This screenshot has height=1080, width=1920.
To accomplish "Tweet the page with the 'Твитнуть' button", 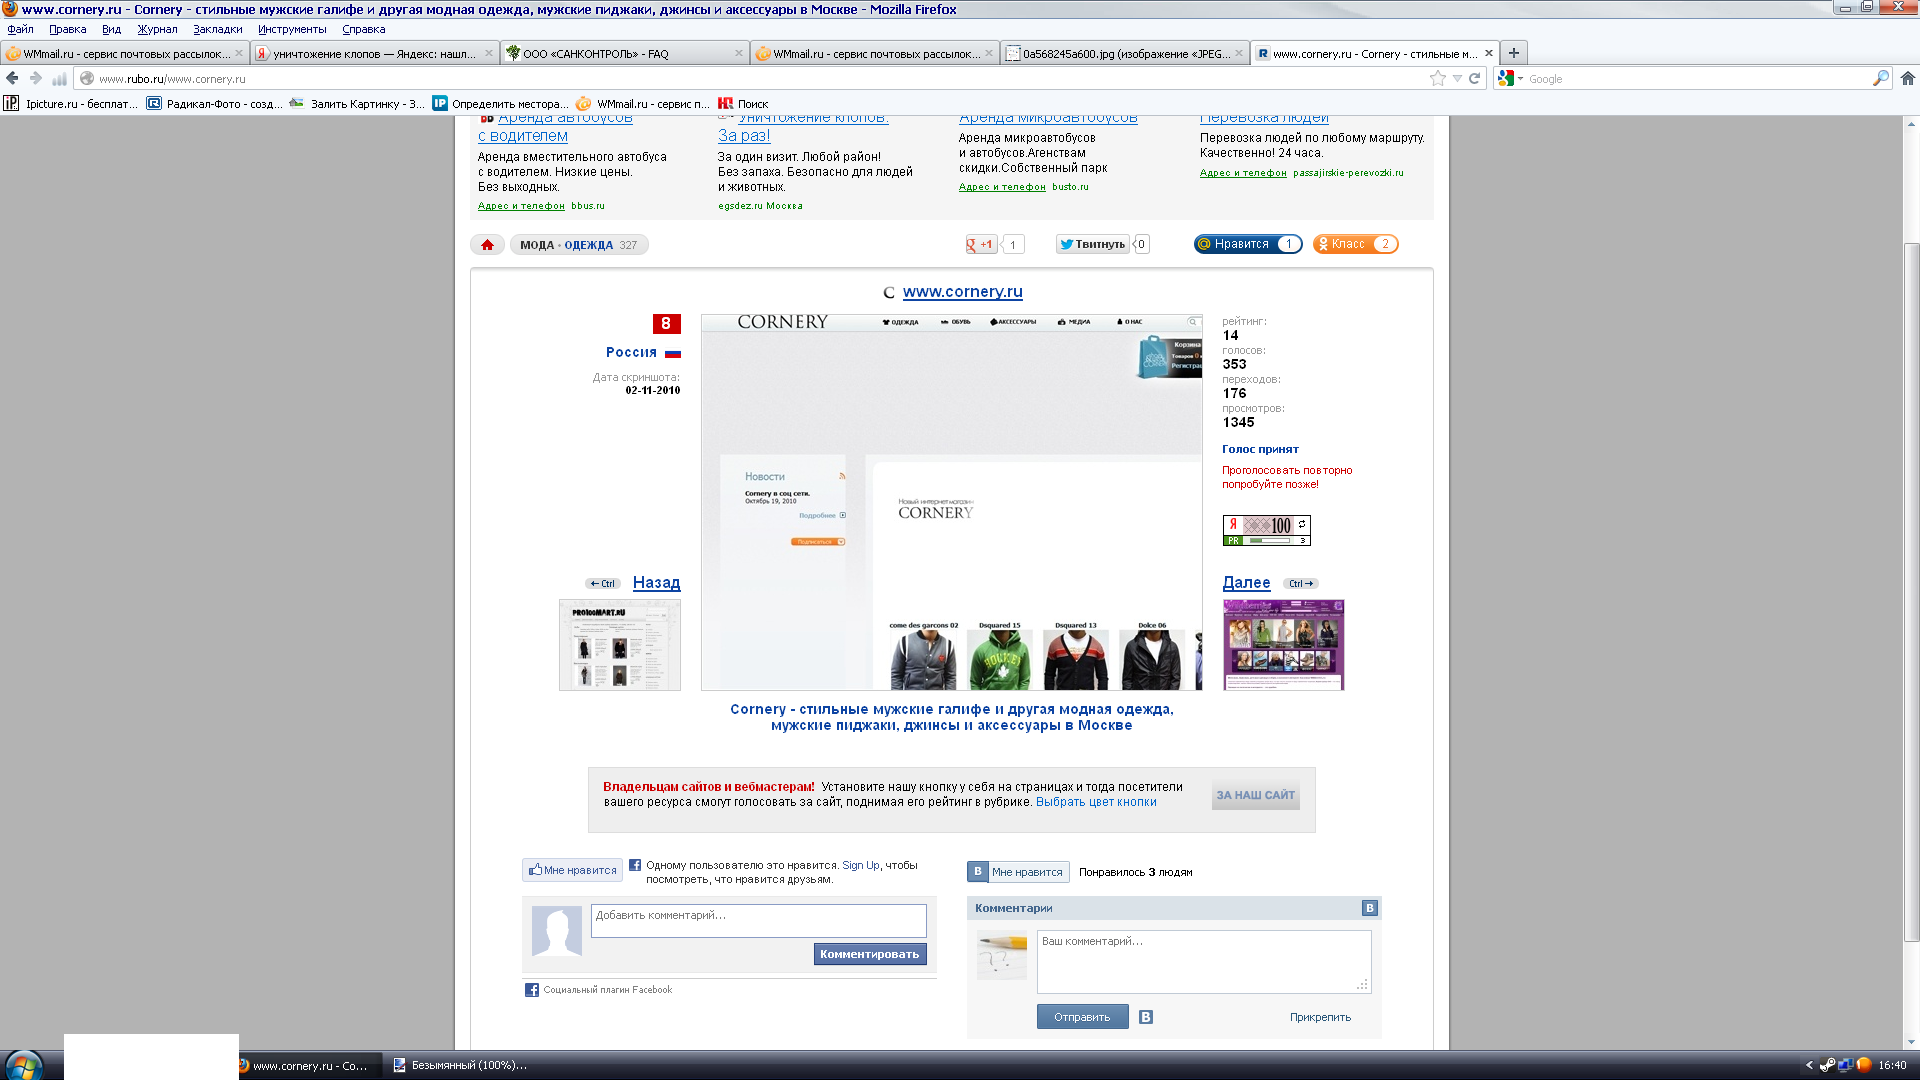I will click(1092, 244).
